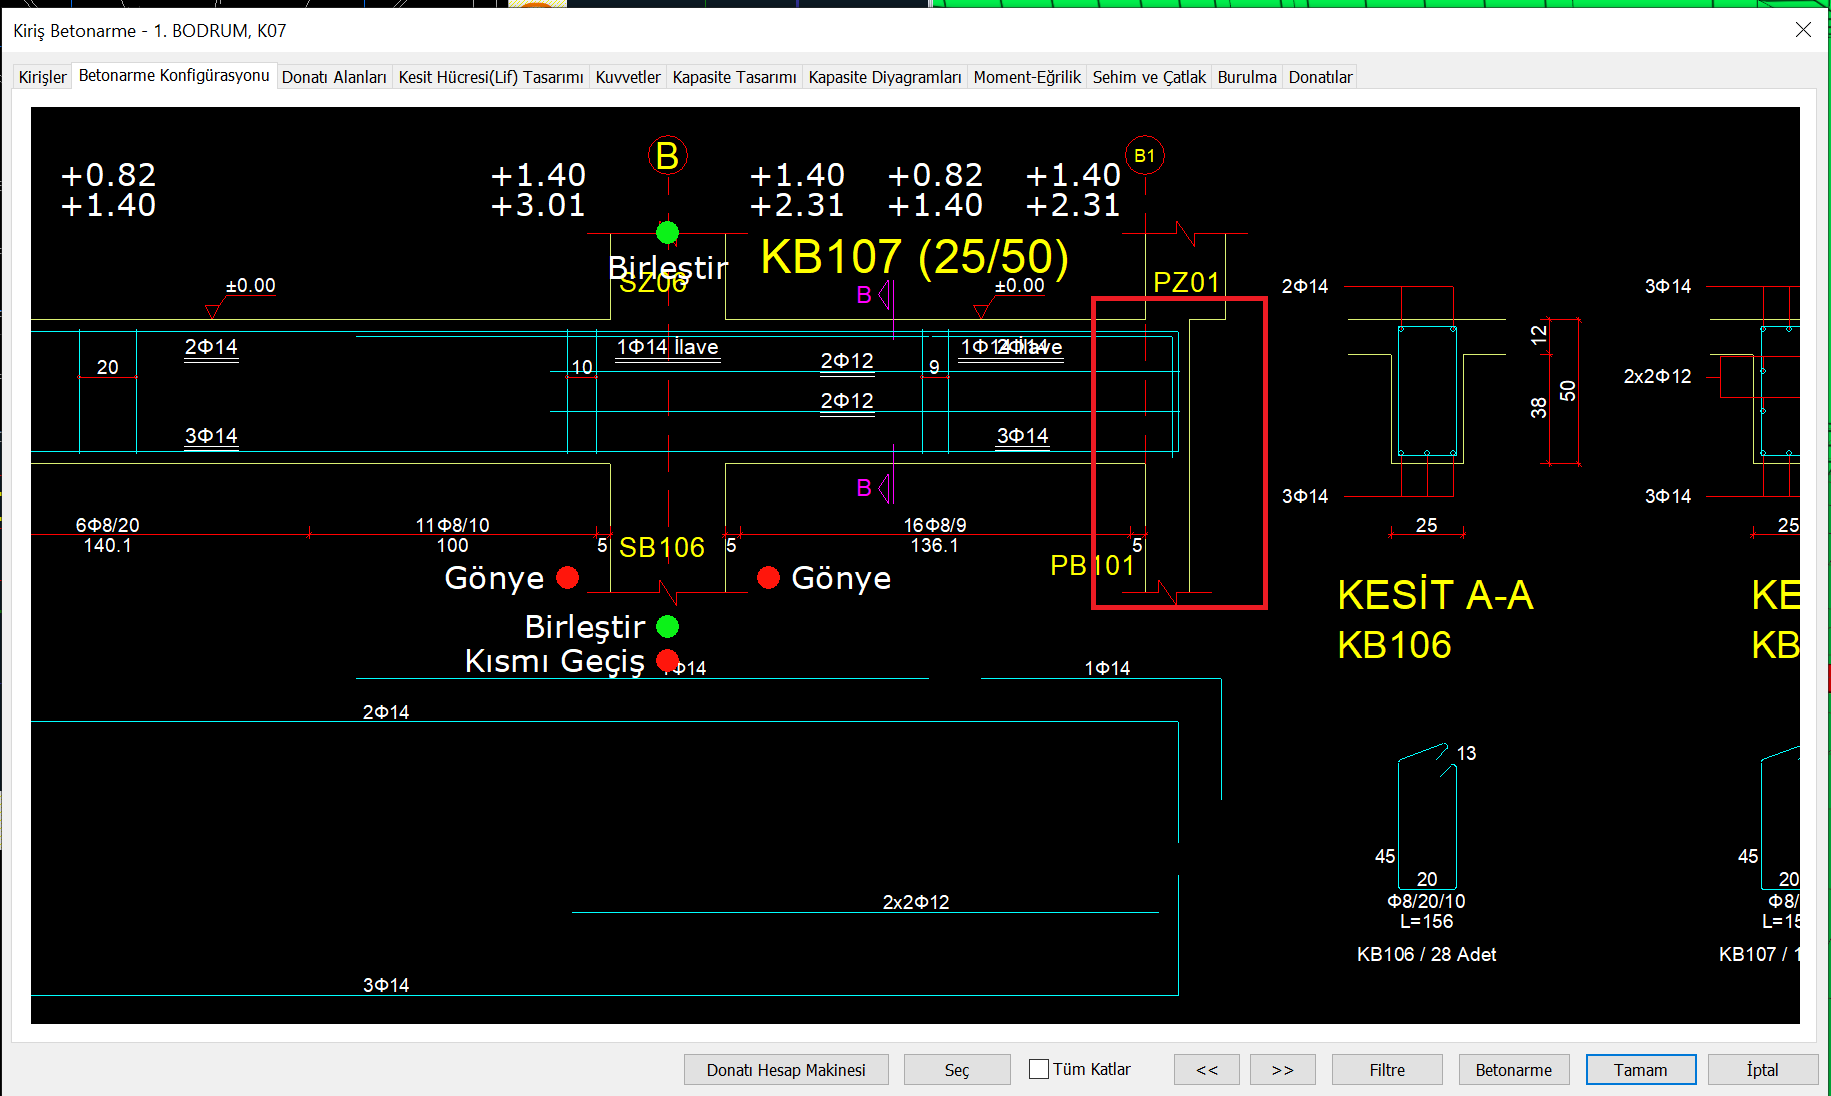Open the Kapasite Tasarımı tab

pyautogui.click(x=734, y=77)
